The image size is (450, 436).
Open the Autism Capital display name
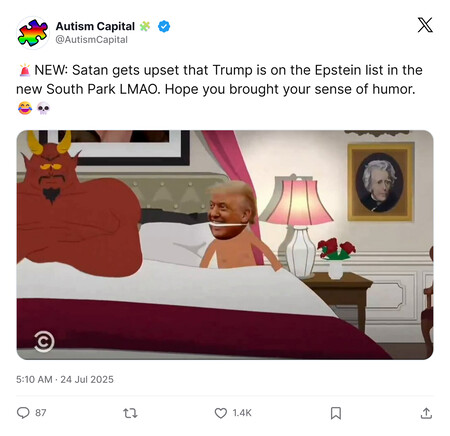[95, 26]
